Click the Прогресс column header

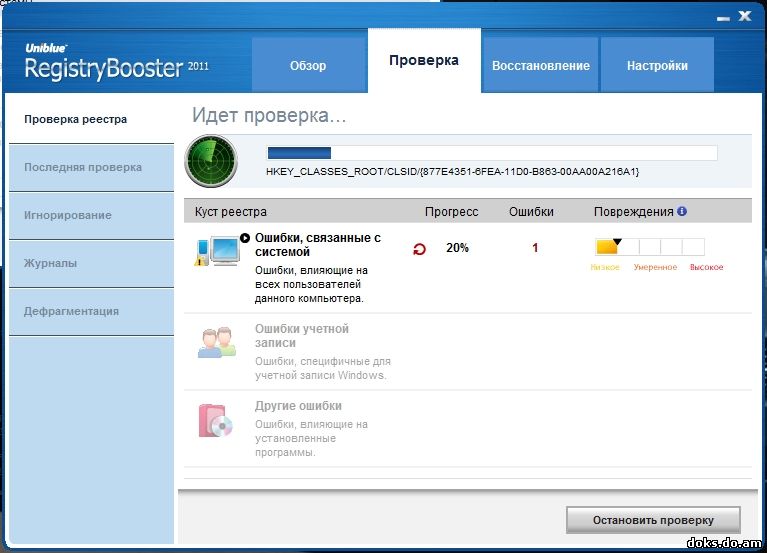451,212
